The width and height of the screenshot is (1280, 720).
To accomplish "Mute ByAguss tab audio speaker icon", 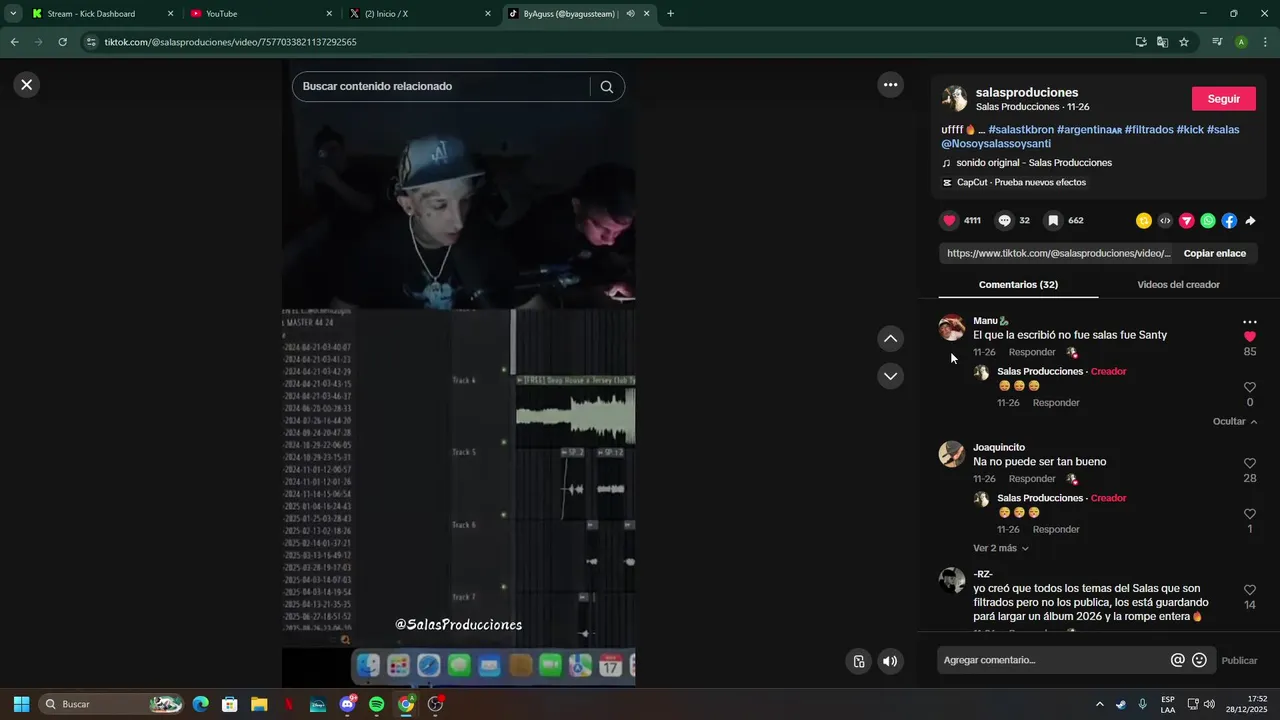I will (x=631, y=14).
